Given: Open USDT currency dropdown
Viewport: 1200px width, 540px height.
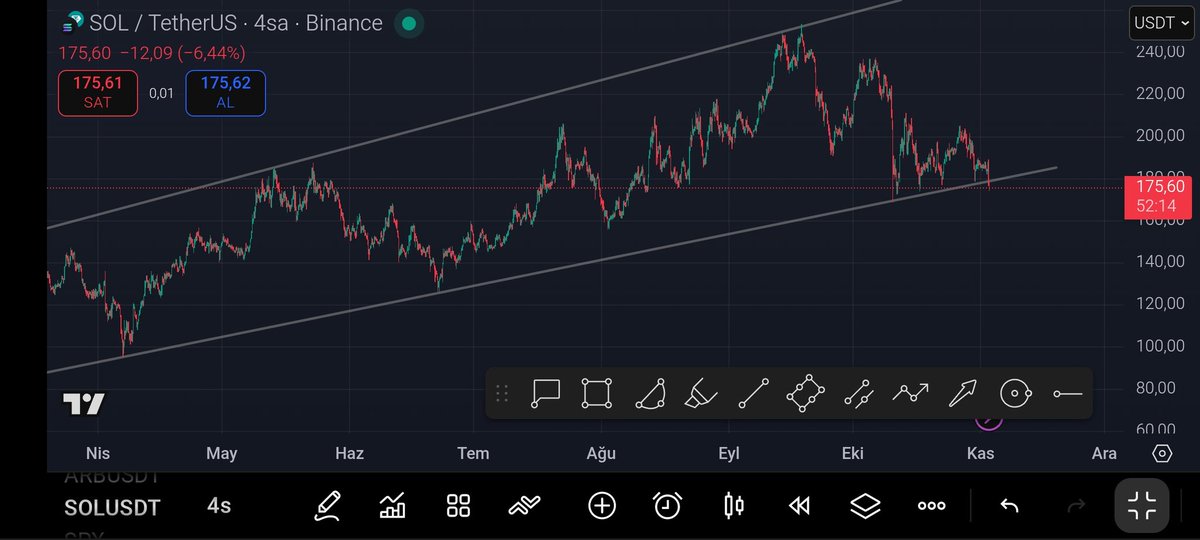Looking at the screenshot, I should (1161, 22).
